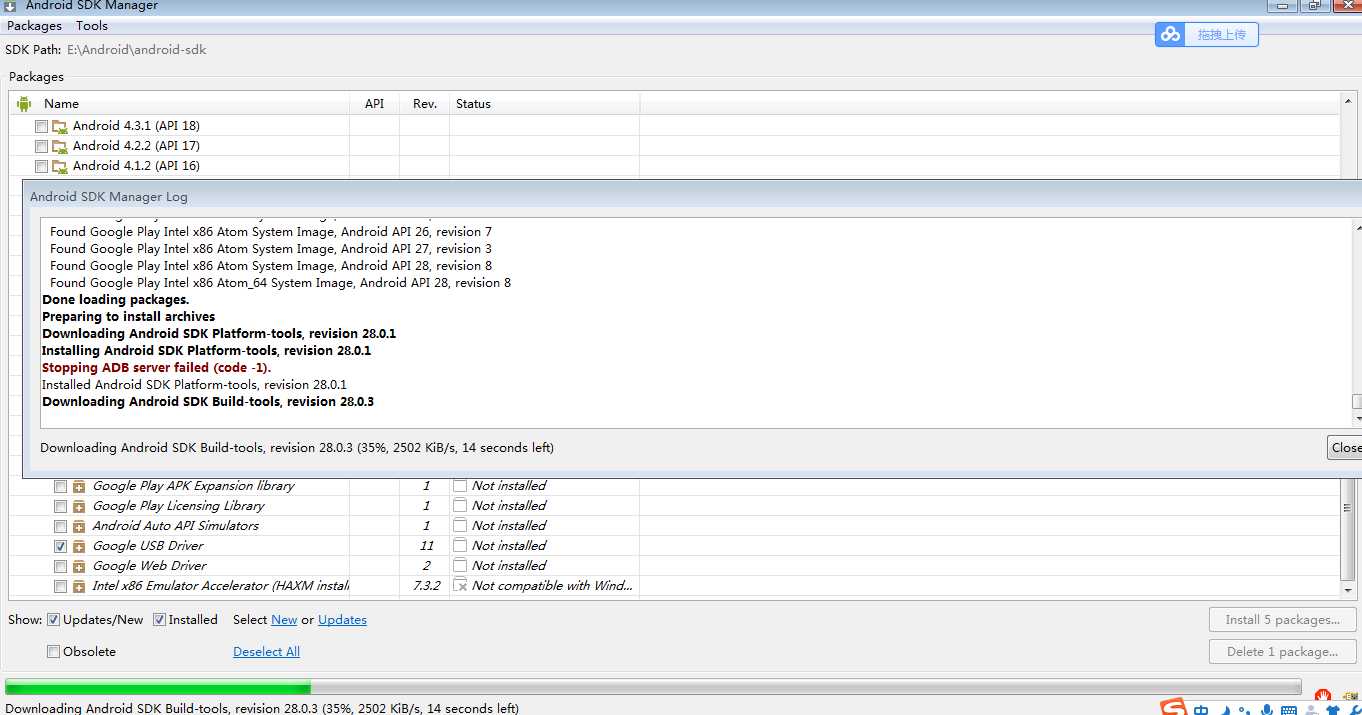Click the Google Play APK Expansion library package icon
Viewport: 1362px width, 715px height.
pyautogui.click(x=79, y=486)
